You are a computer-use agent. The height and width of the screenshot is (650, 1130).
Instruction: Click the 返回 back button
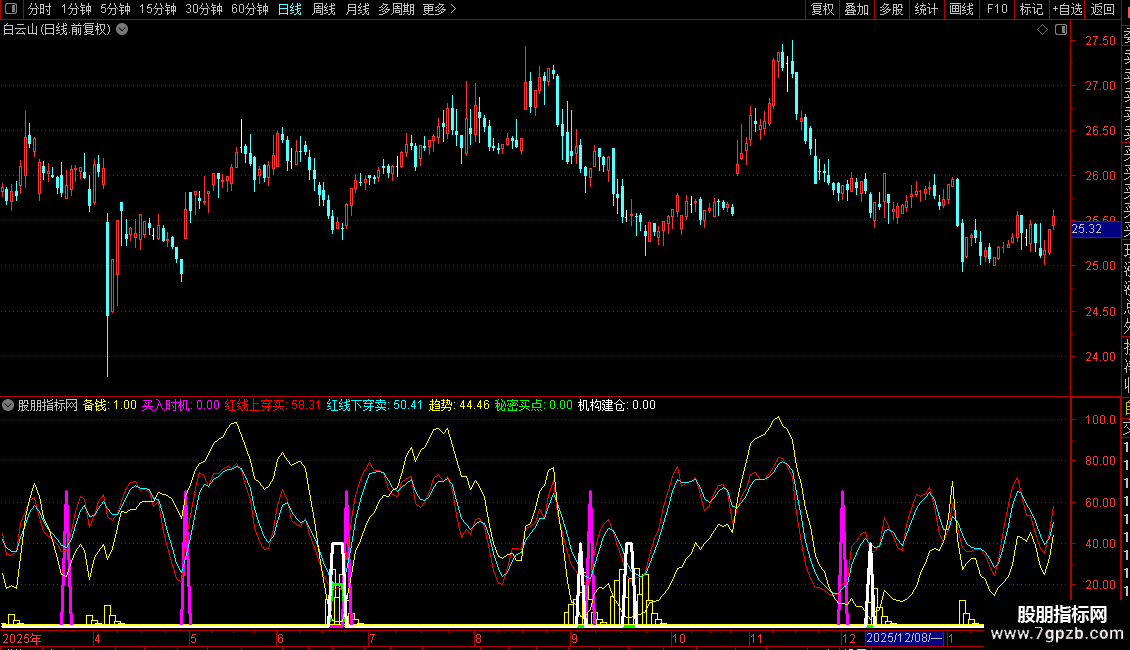(1103, 9)
